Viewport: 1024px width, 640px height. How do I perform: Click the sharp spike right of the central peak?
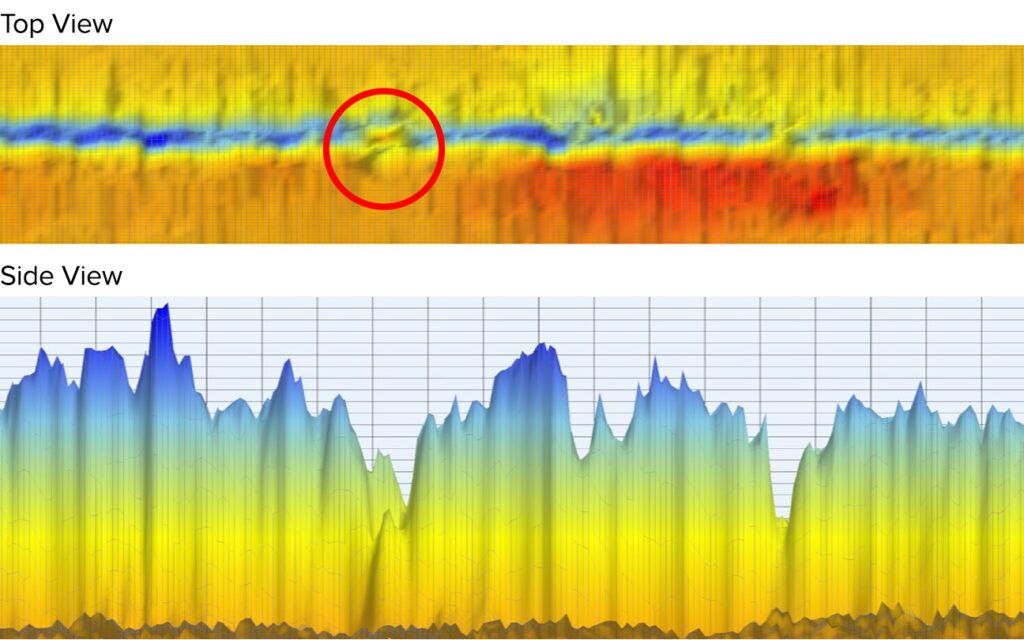(x=654, y=376)
